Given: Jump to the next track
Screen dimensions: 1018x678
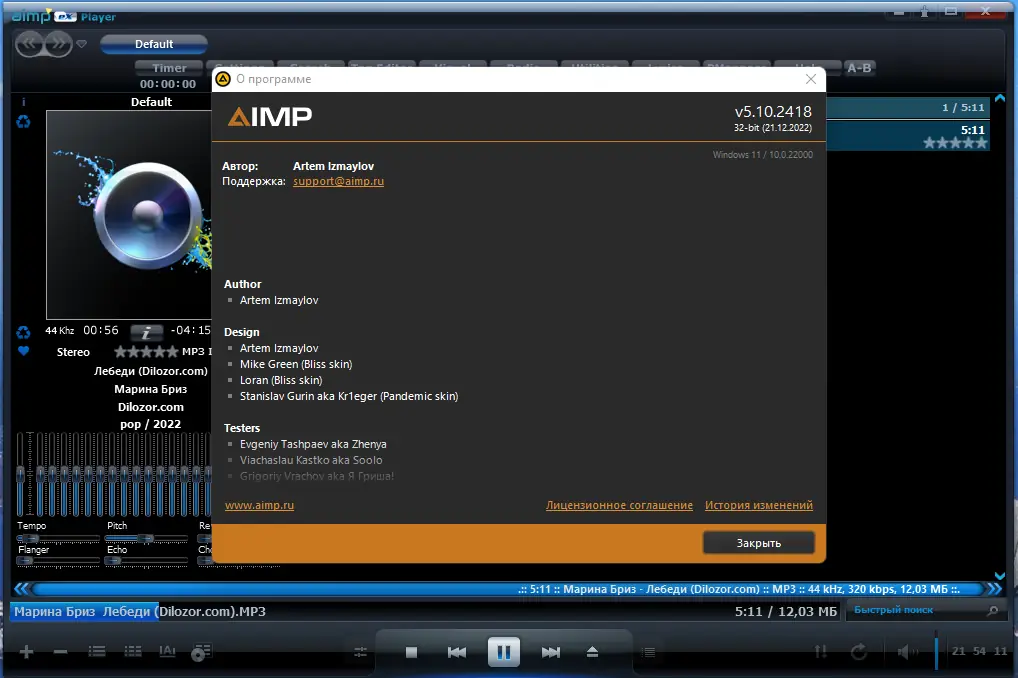Looking at the screenshot, I should click(551, 652).
